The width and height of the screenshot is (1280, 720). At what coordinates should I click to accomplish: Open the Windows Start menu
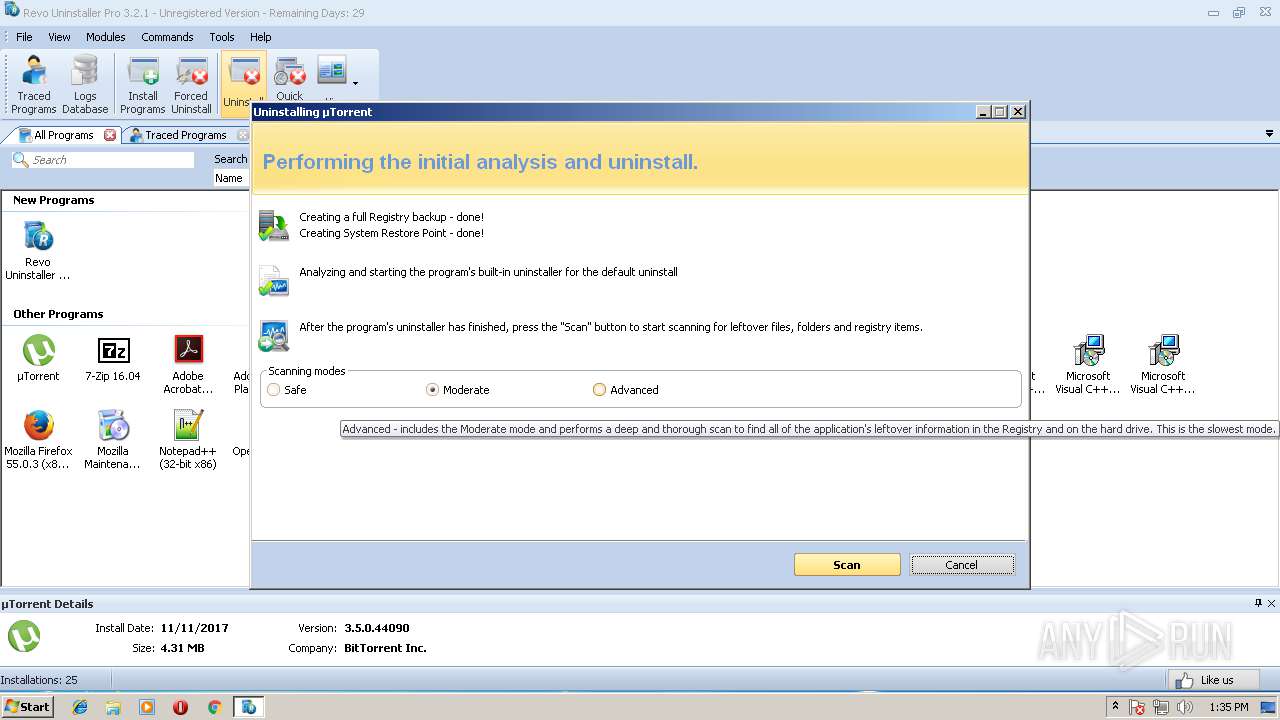pos(28,707)
